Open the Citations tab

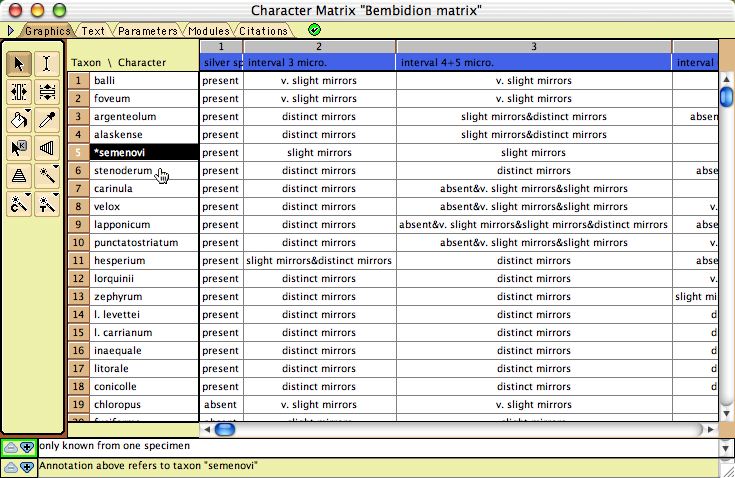click(263, 31)
